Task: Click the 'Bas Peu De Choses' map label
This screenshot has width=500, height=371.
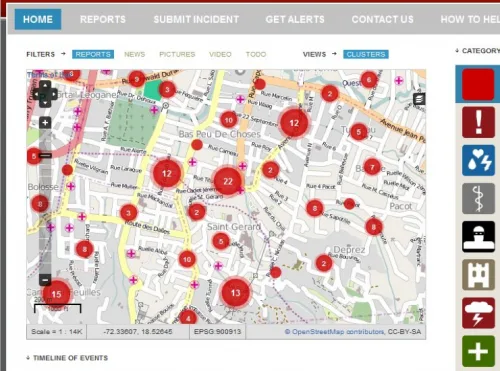Action: (220, 134)
